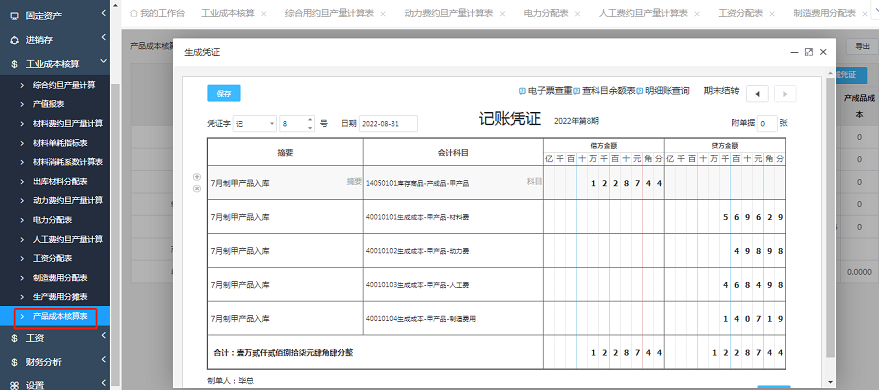This screenshot has width=879, height=390.
Task: Click the 保存 button
Action: [224, 94]
